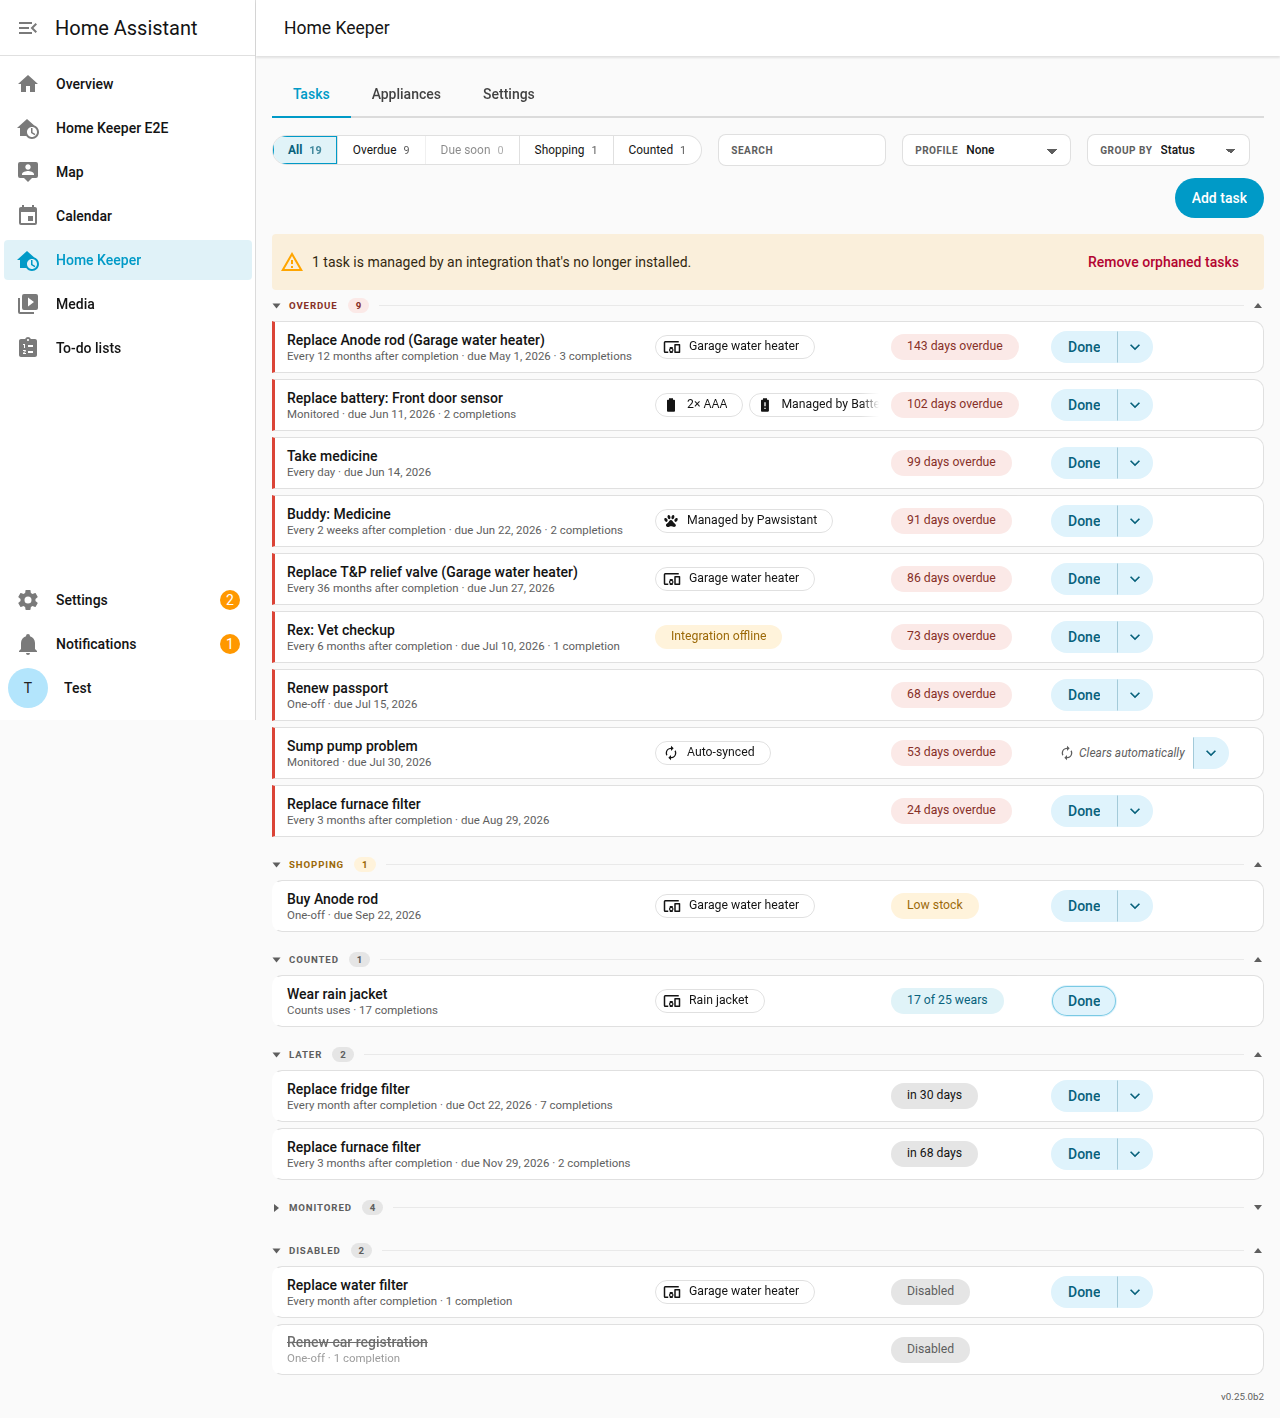Click the 2× AAA battery chip
1280x1418 pixels.
[x=699, y=404]
